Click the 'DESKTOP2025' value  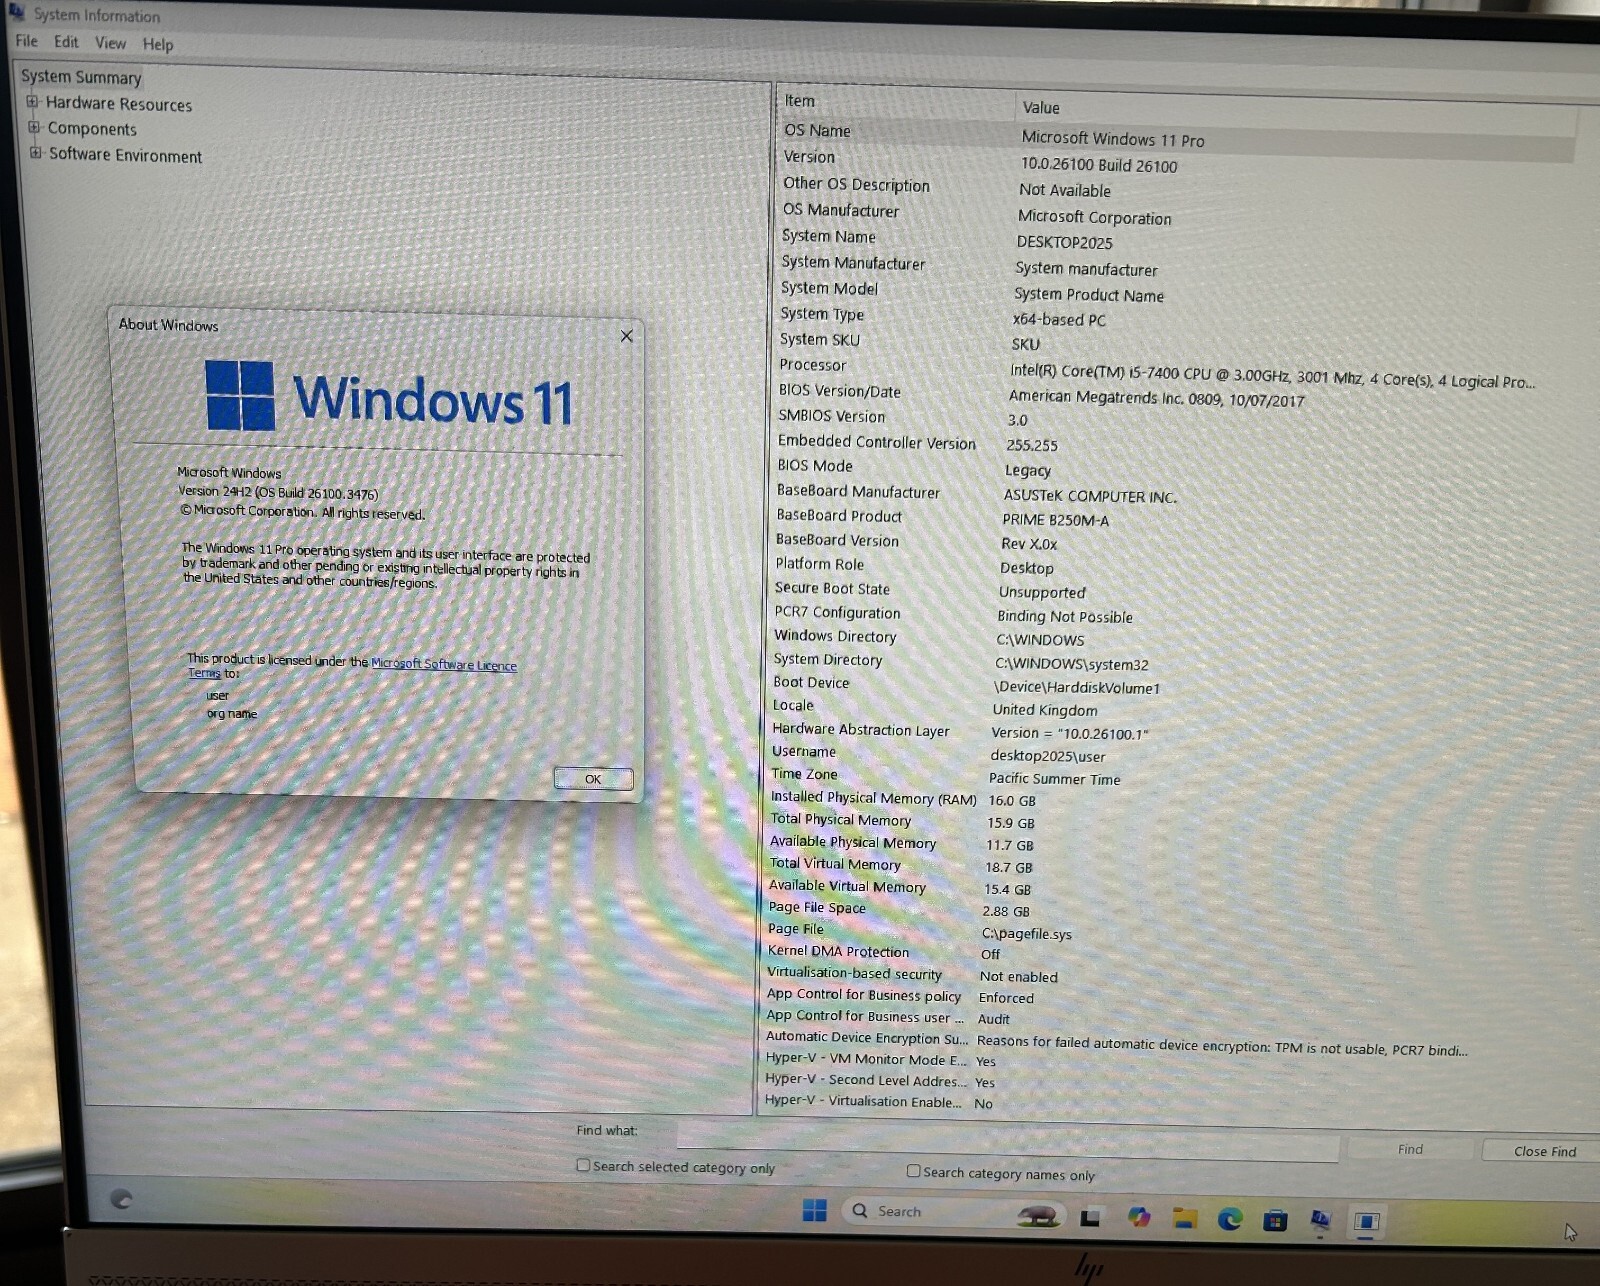click(x=1064, y=242)
